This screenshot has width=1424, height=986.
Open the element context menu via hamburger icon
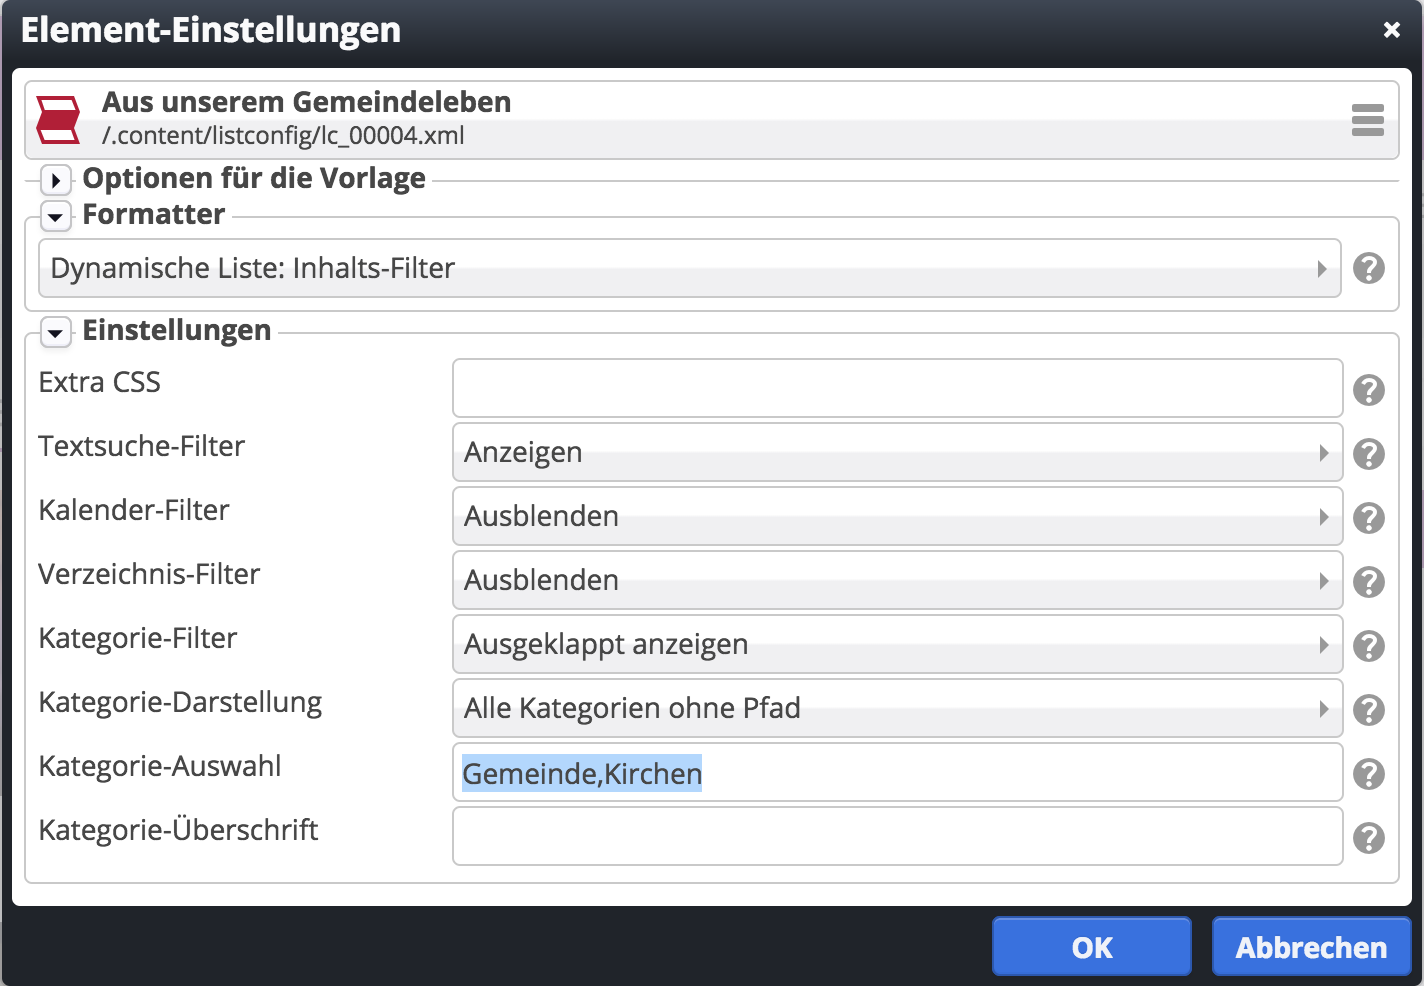coord(1367,118)
